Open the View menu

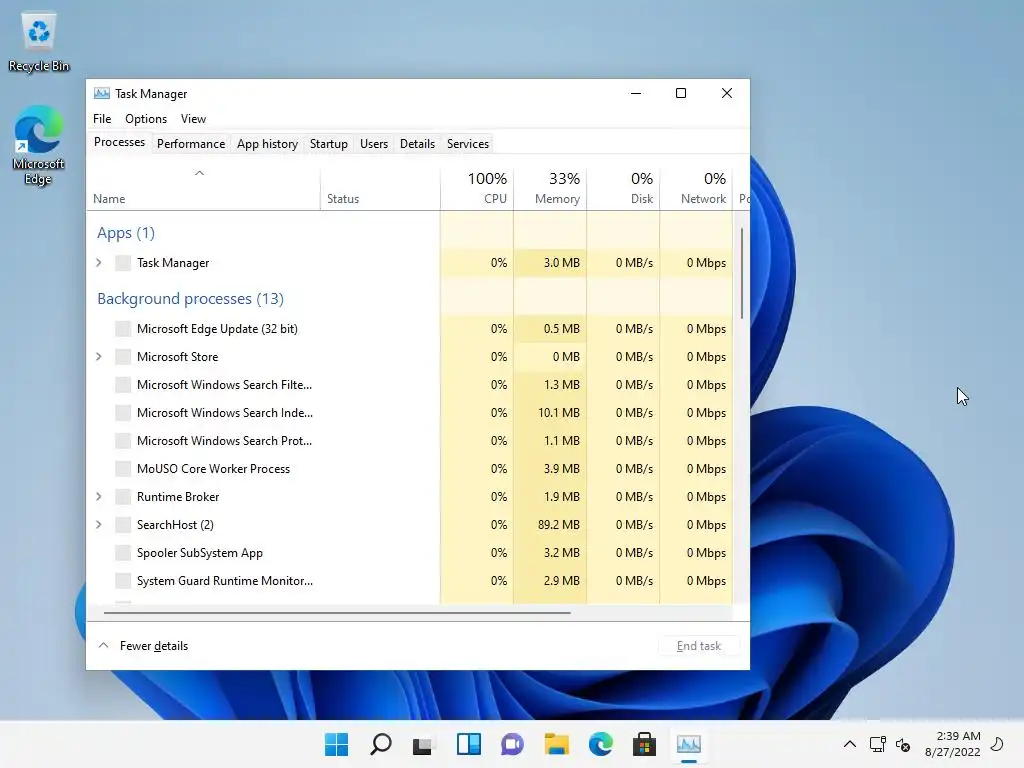point(193,119)
